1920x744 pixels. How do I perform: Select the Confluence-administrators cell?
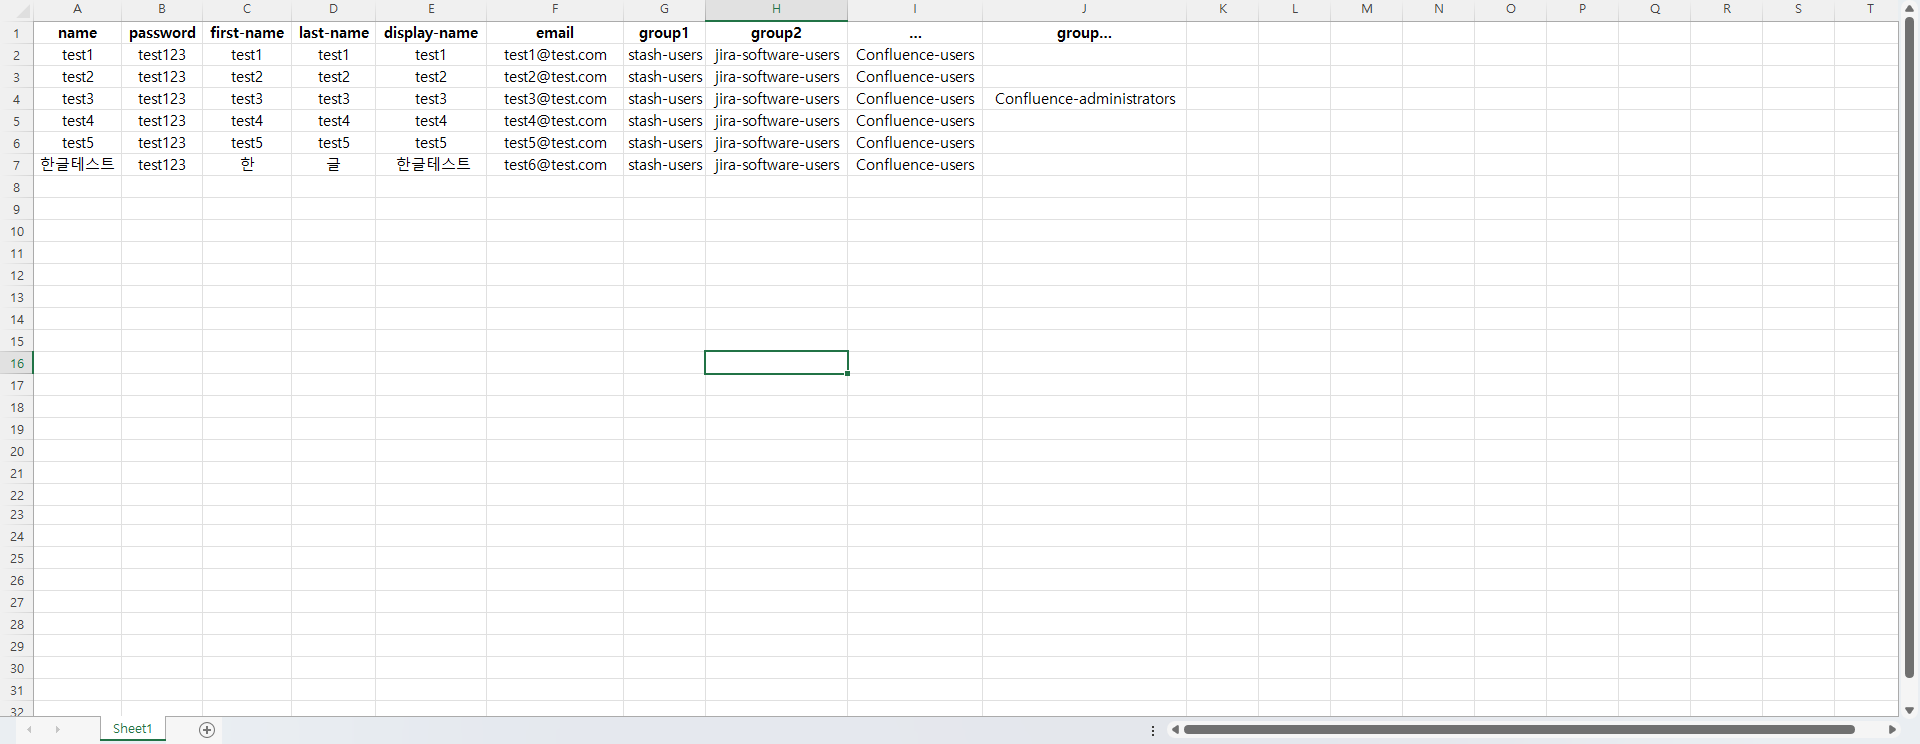coord(1084,99)
